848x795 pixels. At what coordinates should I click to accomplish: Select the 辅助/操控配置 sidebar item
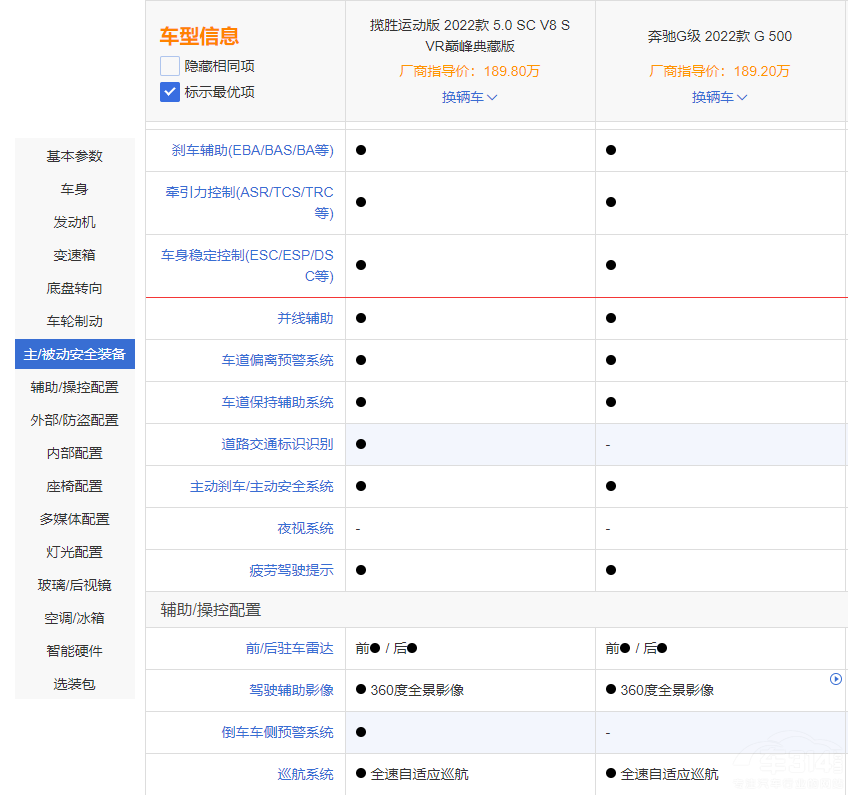click(73, 387)
